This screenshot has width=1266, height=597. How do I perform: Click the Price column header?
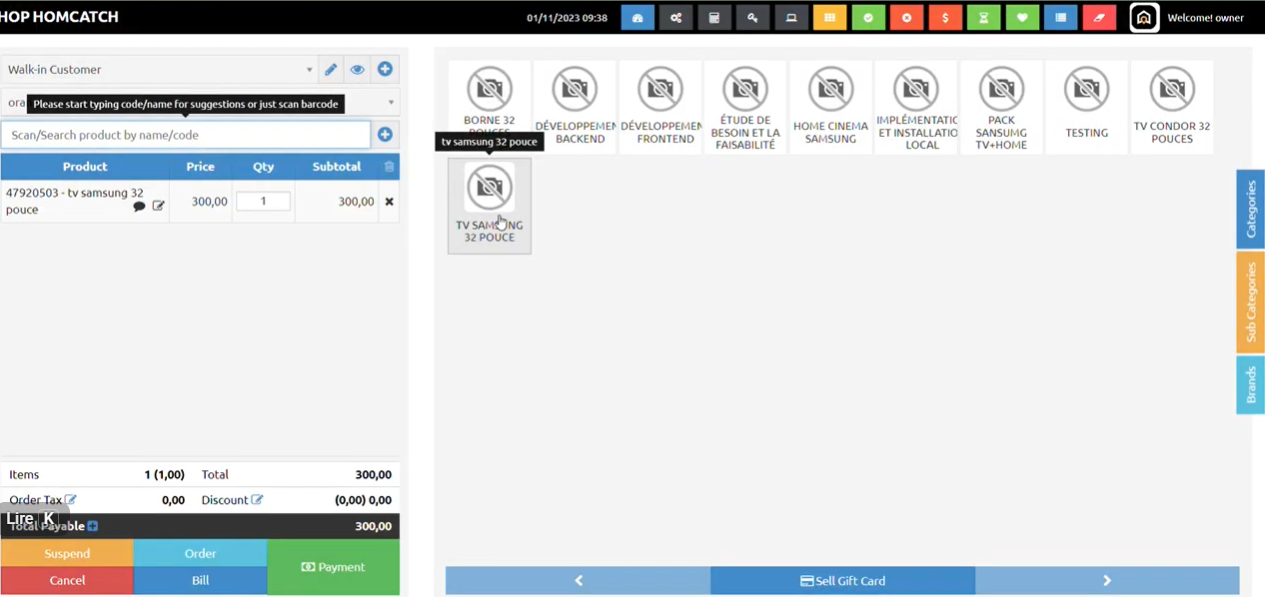pos(200,167)
